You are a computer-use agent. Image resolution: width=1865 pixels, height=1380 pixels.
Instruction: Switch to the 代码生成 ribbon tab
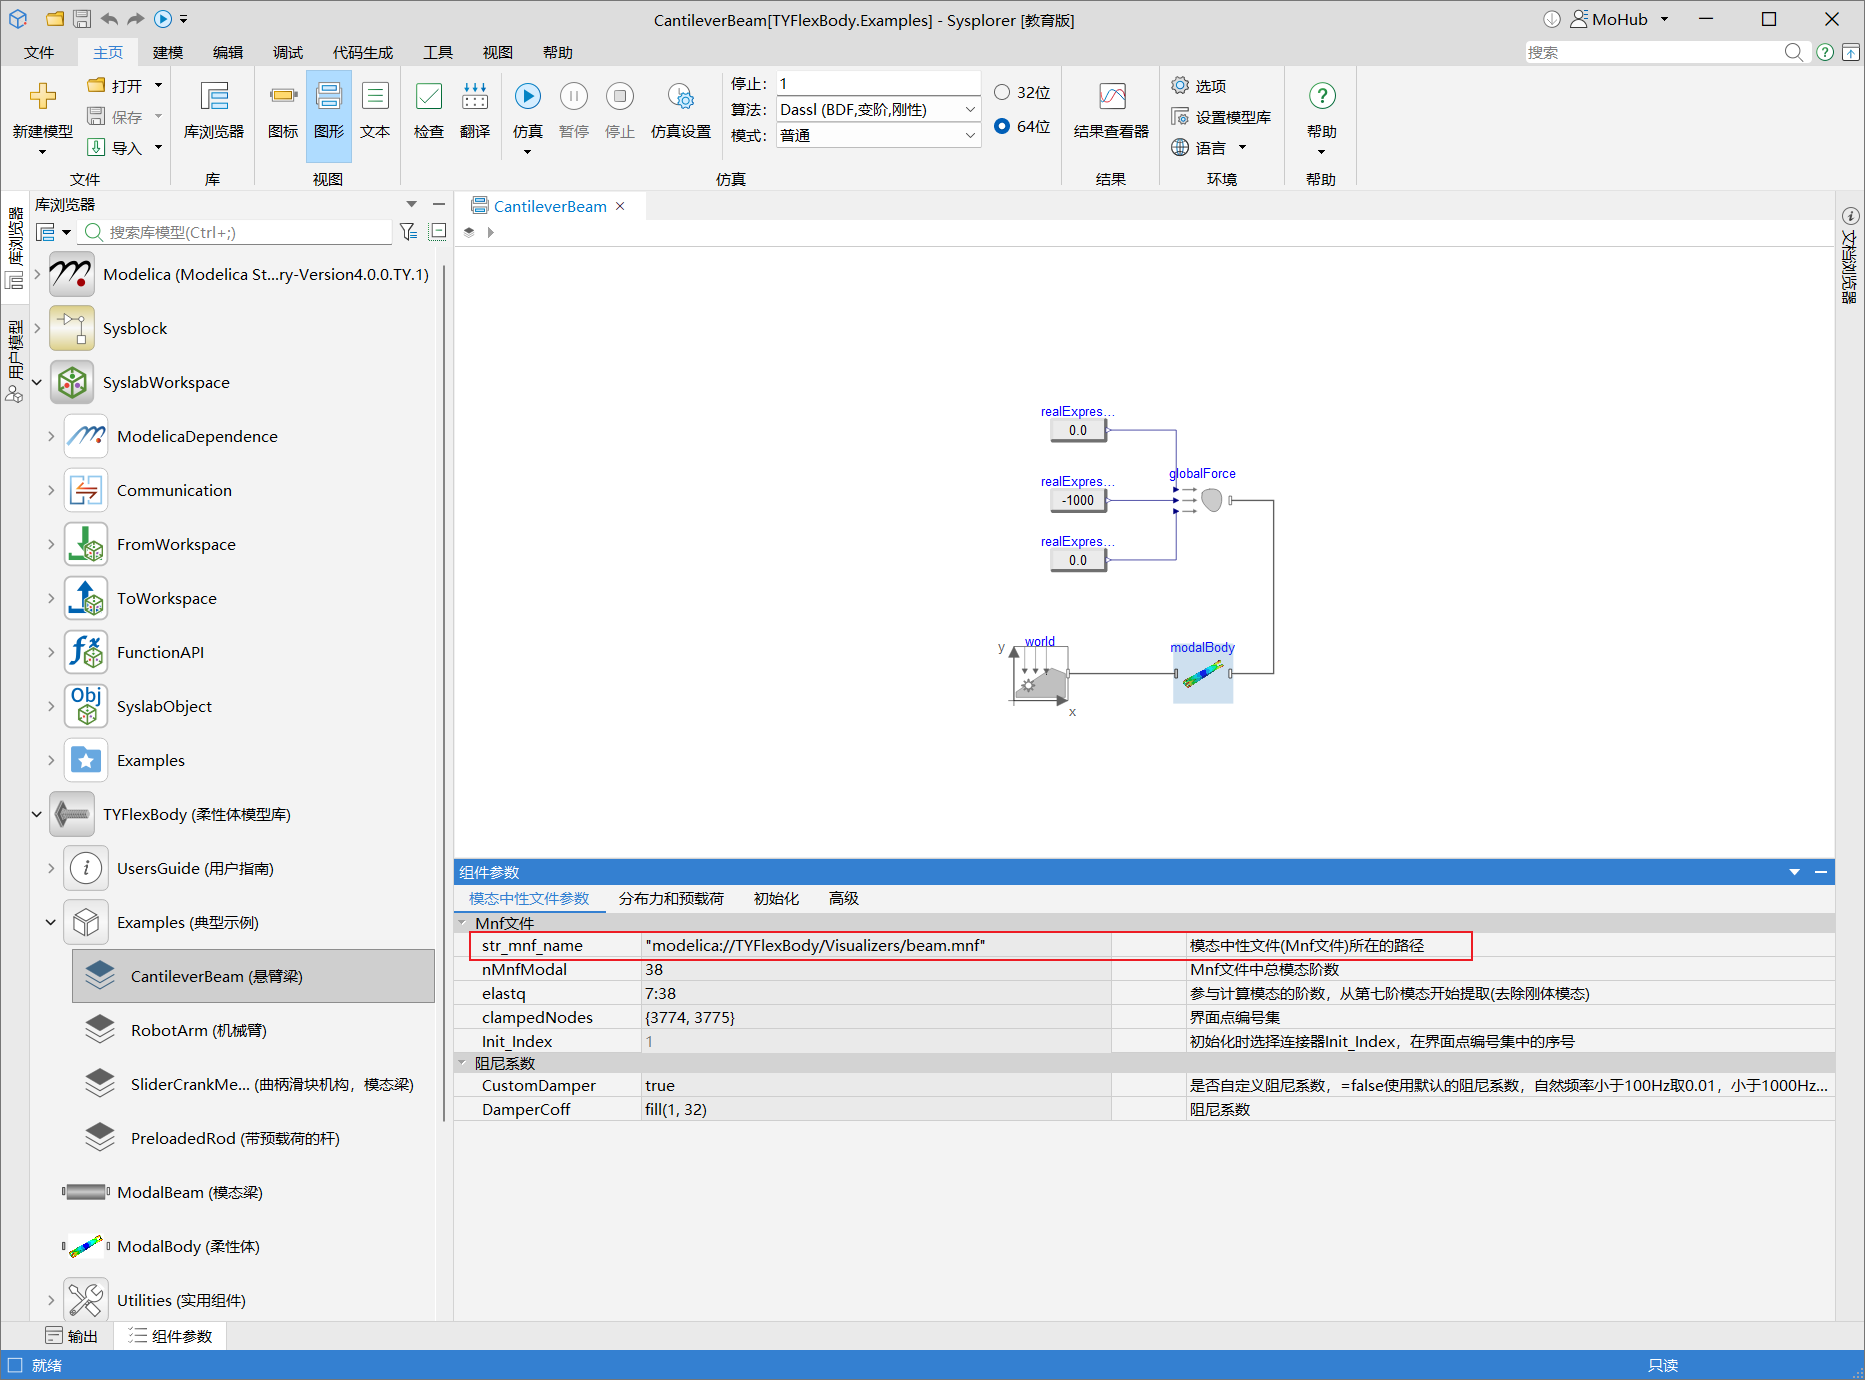click(x=363, y=52)
